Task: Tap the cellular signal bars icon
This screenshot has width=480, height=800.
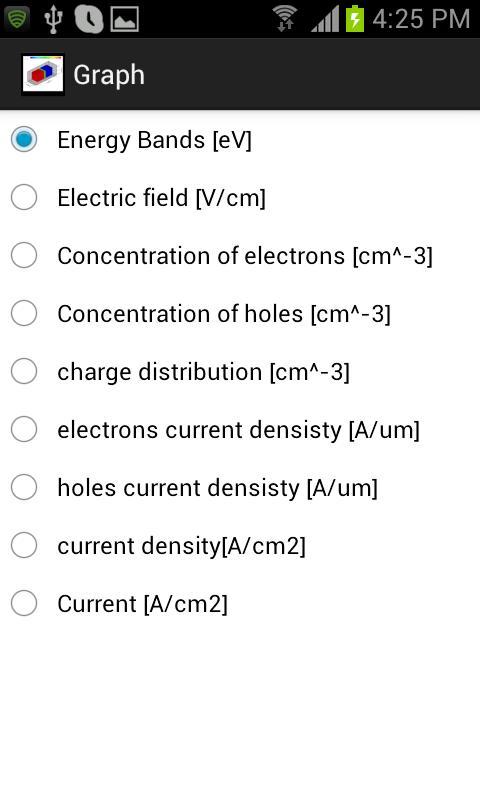Action: coord(325,19)
